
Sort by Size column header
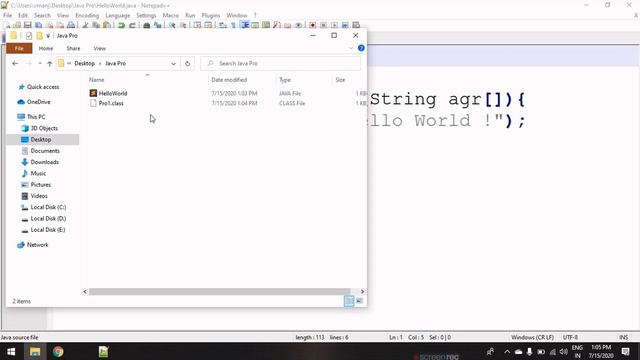[x=340, y=80]
